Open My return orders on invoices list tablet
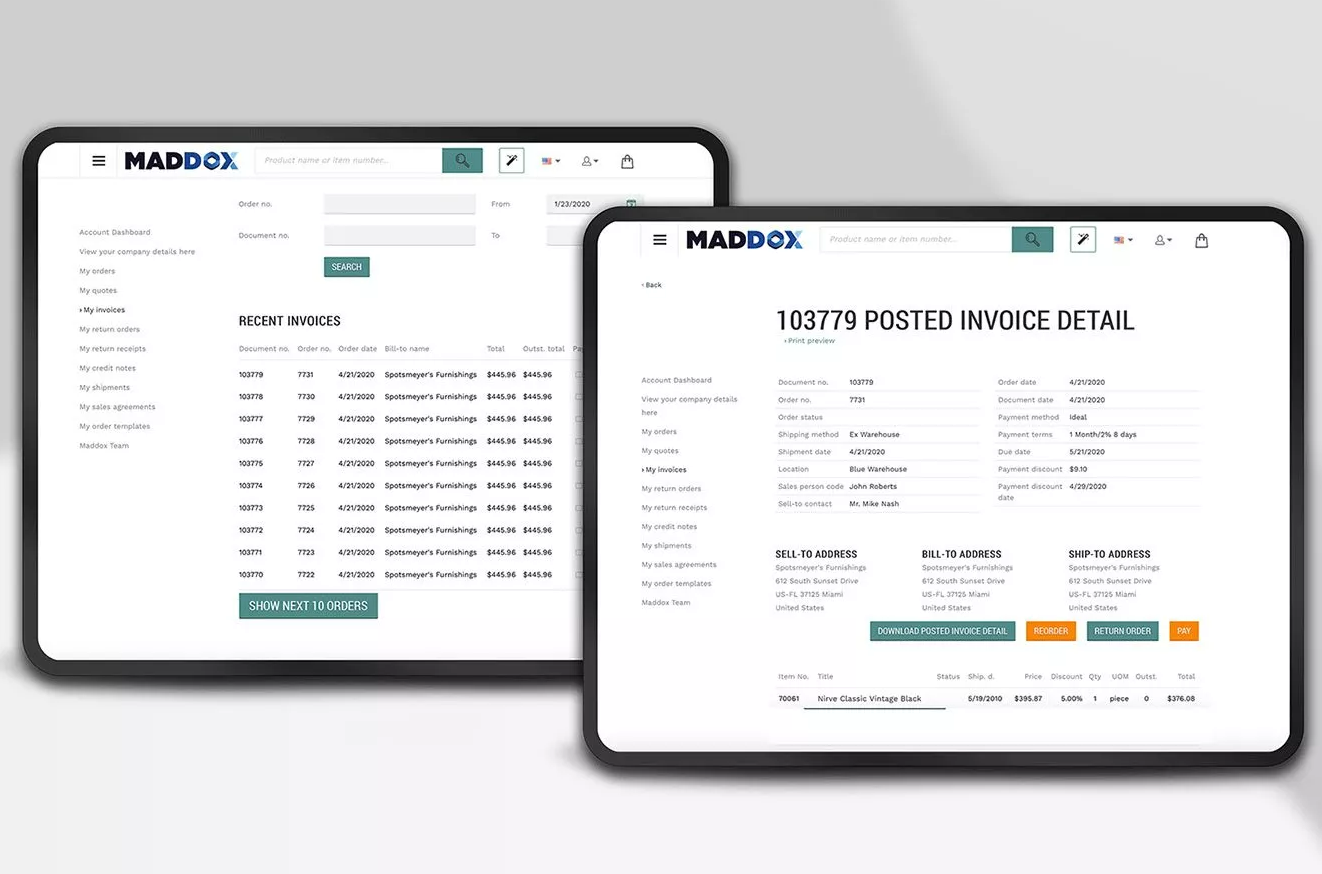This screenshot has height=874, width=1322. [110, 329]
